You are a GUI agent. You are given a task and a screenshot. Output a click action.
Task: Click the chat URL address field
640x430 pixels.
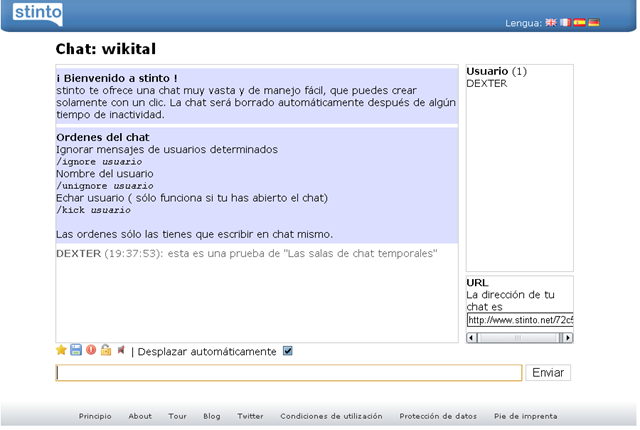pos(520,320)
